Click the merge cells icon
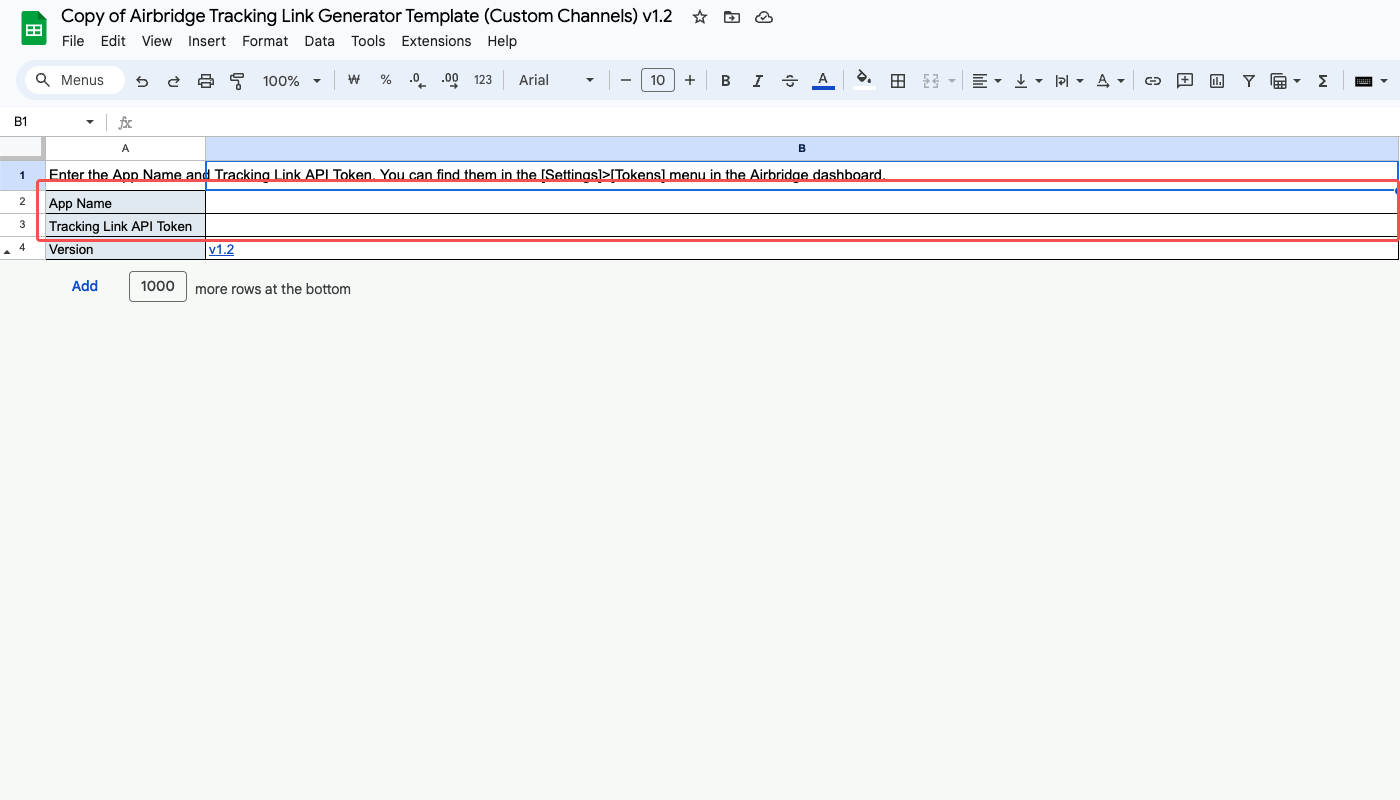 (931, 81)
